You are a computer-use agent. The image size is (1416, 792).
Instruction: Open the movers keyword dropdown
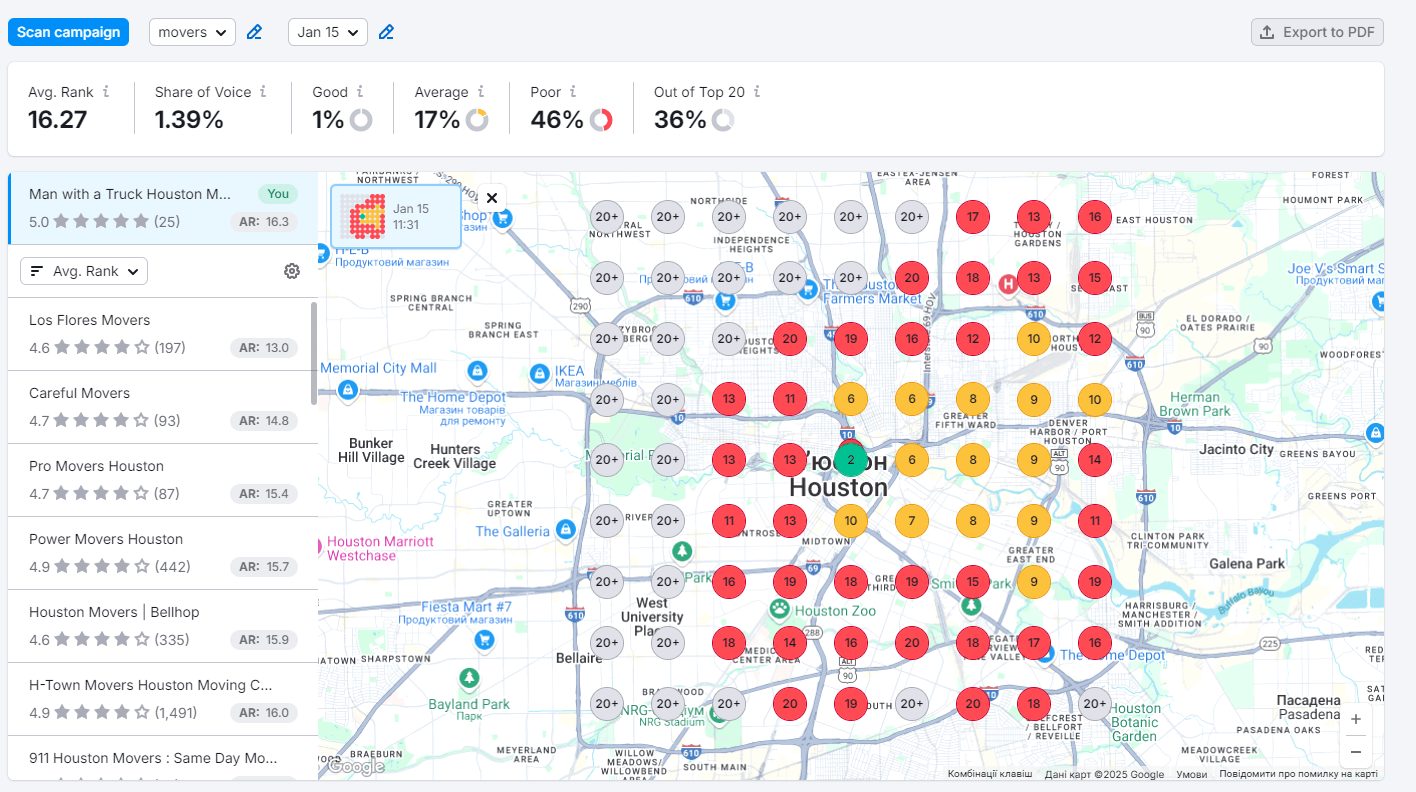click(x=192, y=32)
